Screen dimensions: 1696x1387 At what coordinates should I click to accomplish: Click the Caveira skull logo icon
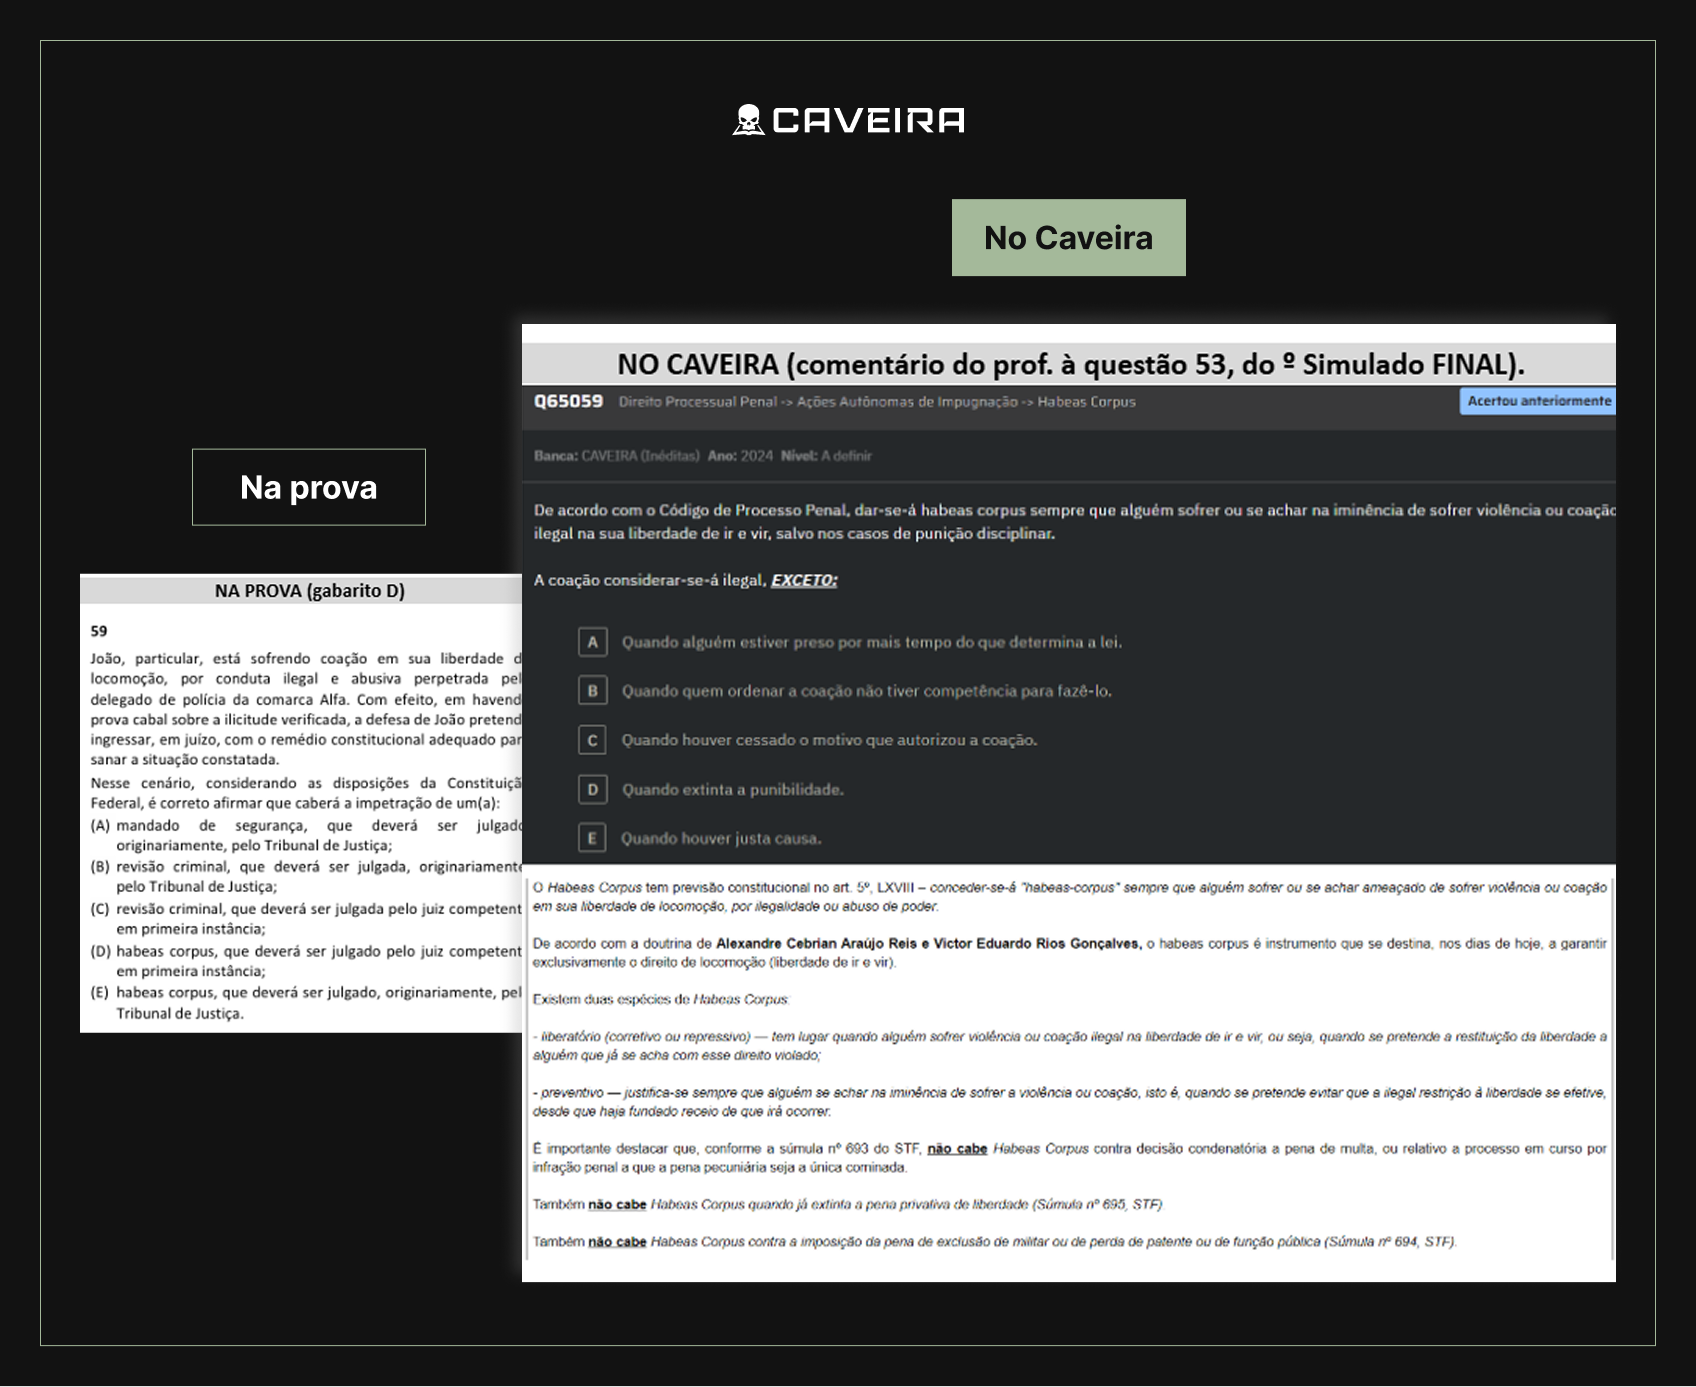747,120
